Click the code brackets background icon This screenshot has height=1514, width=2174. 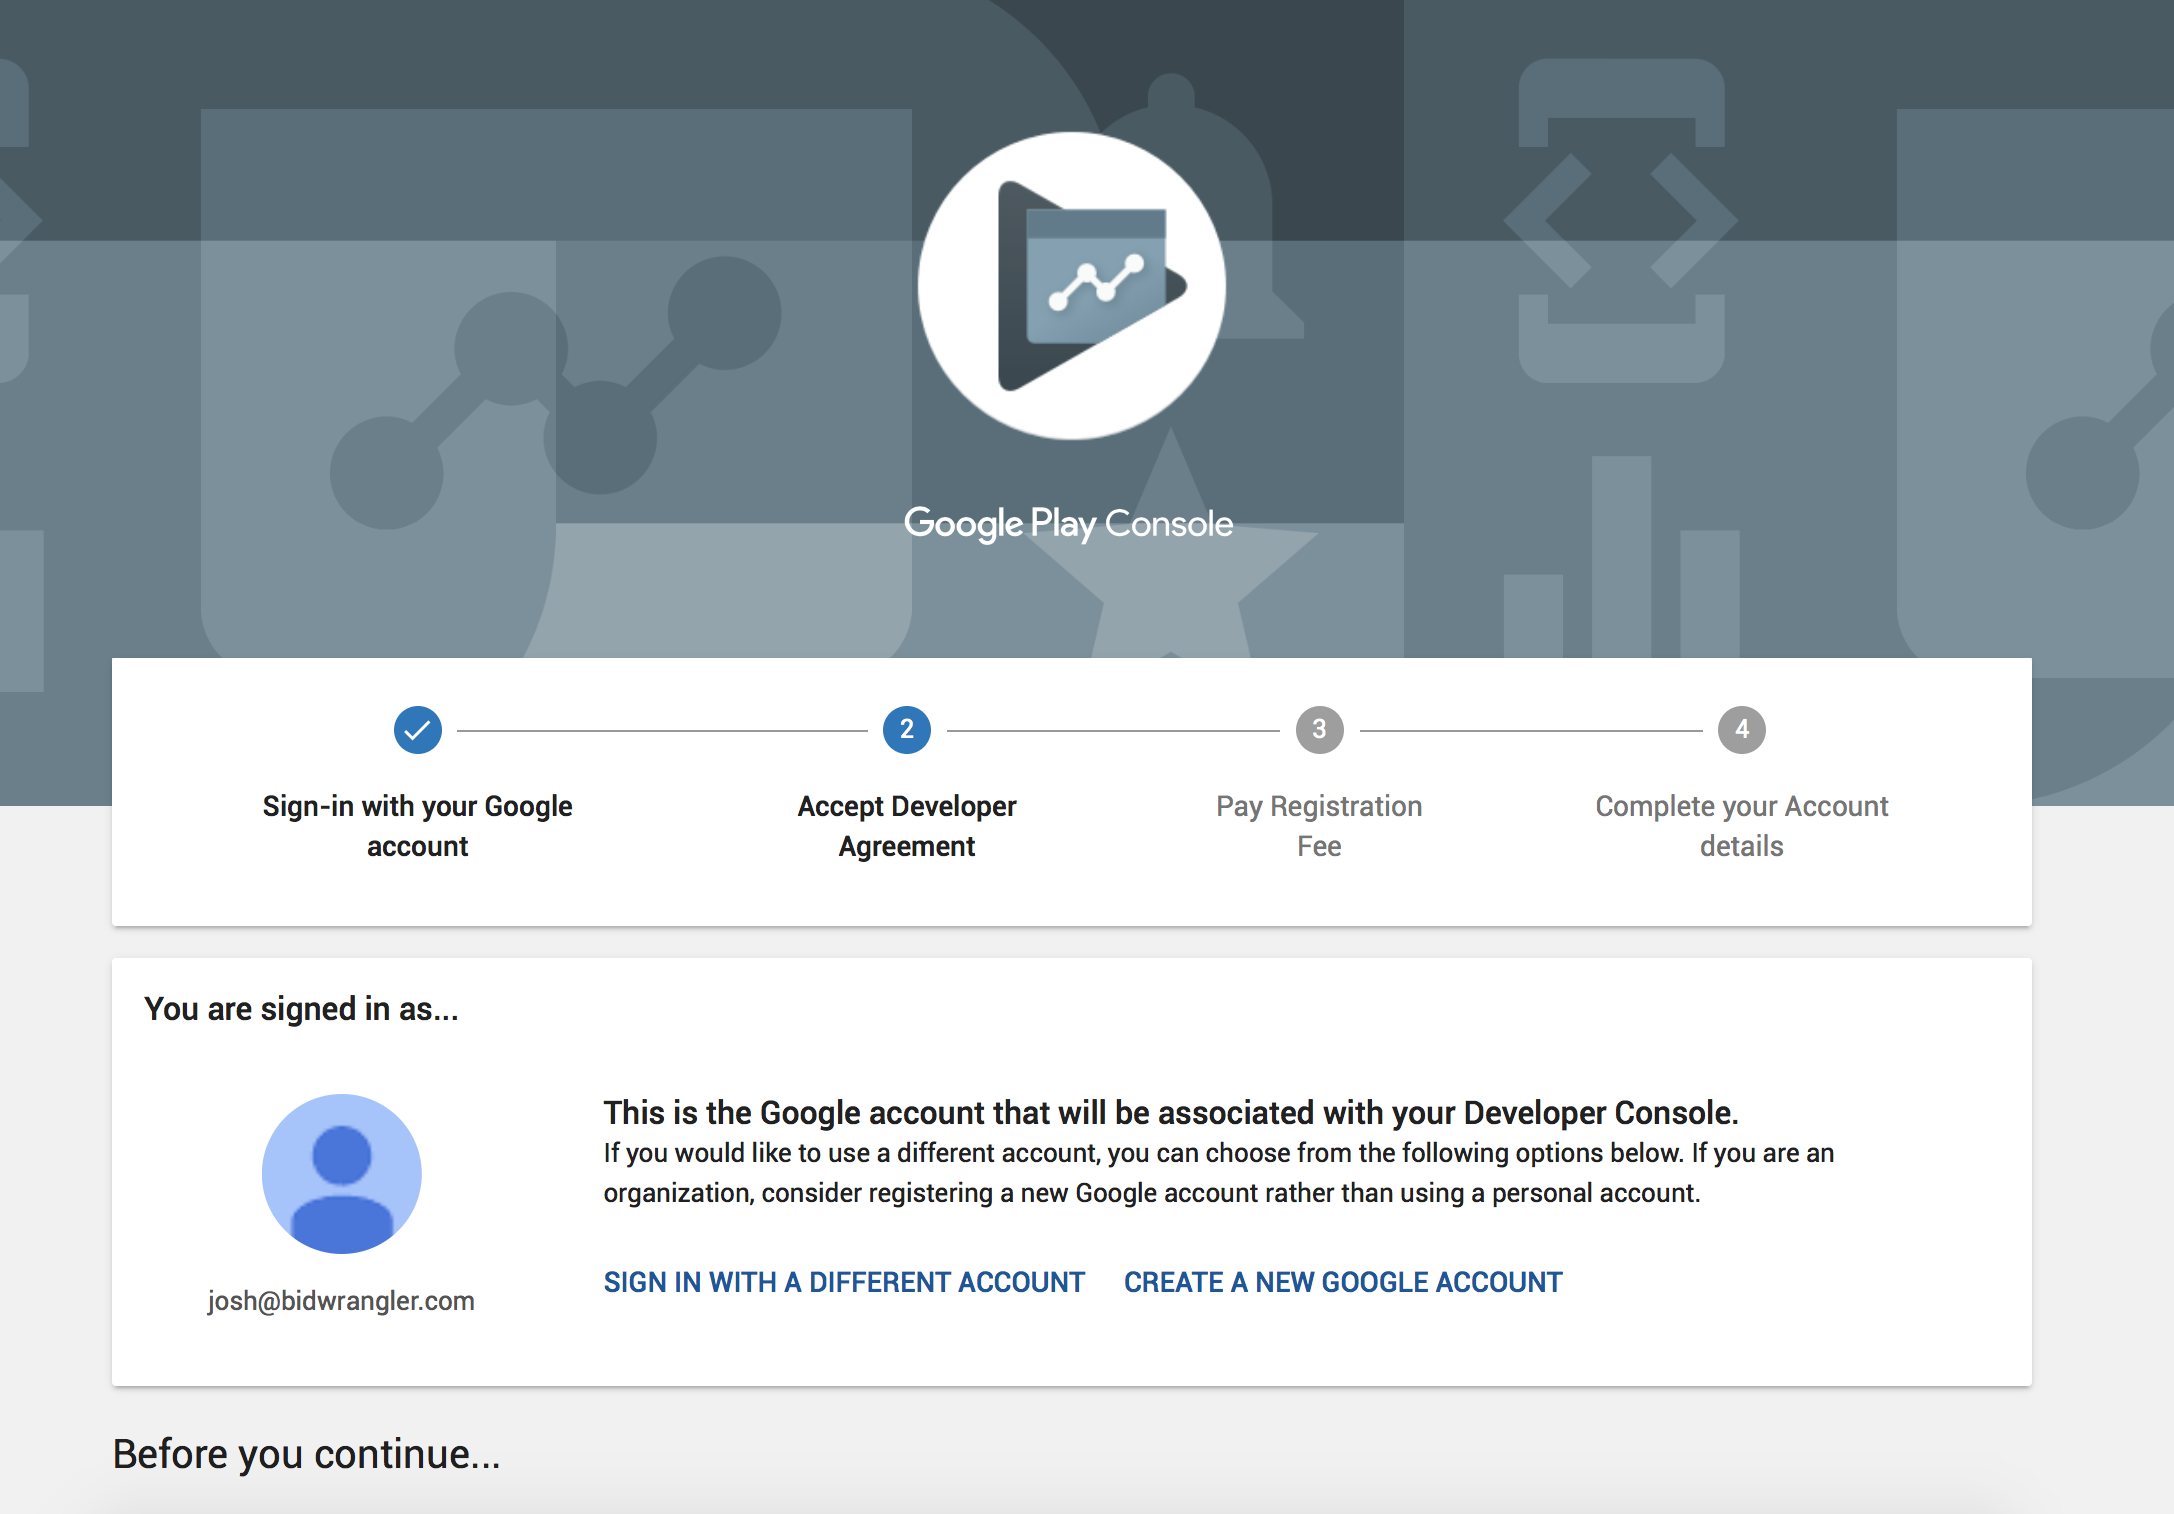click(x=1620, y=220)
